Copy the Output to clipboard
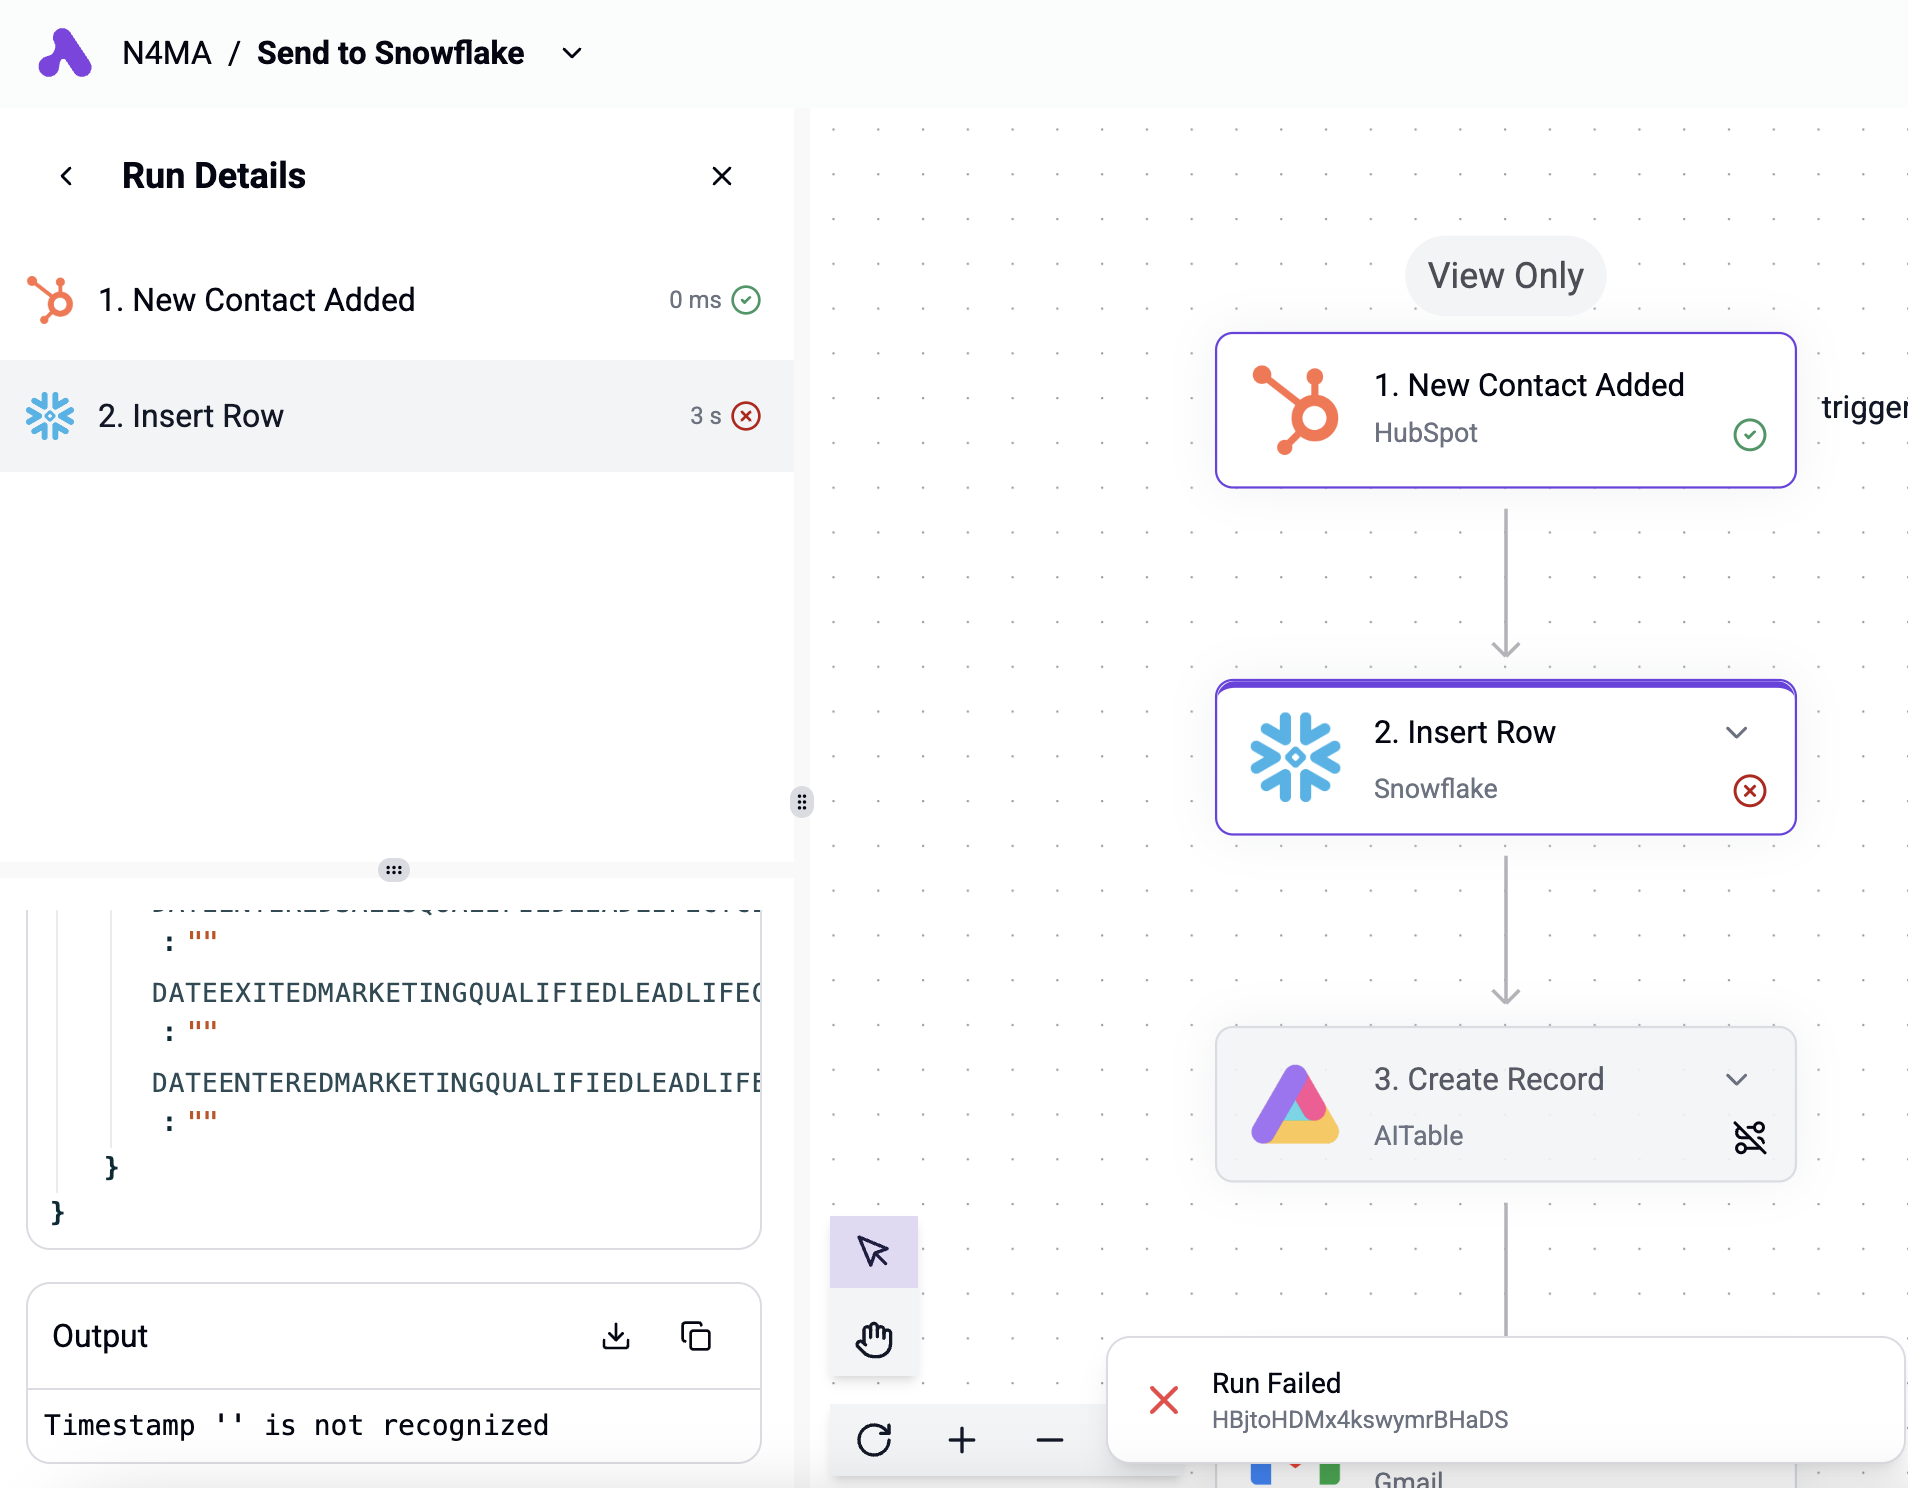 pyautogui.click(x=696, y=1336)
